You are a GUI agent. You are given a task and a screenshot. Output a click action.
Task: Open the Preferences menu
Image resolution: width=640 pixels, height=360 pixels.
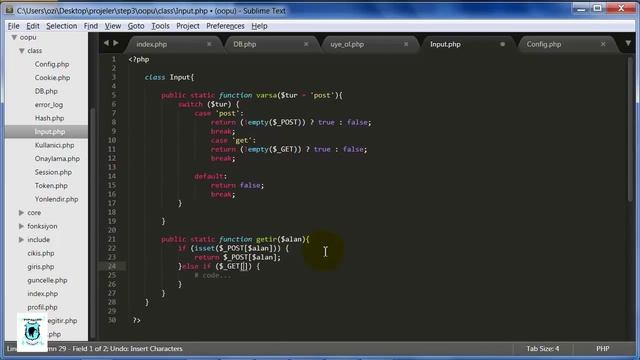click(x=225, y=26)
